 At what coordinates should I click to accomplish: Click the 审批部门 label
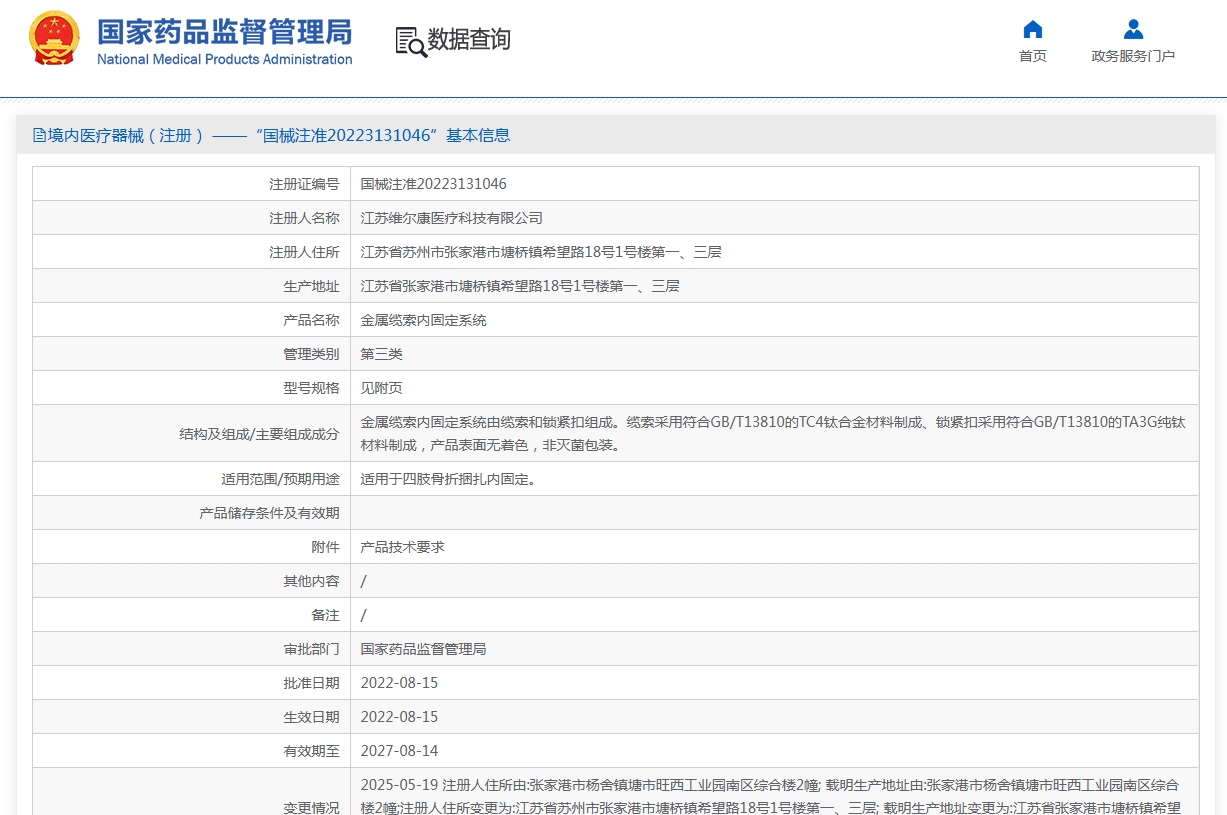311,649
